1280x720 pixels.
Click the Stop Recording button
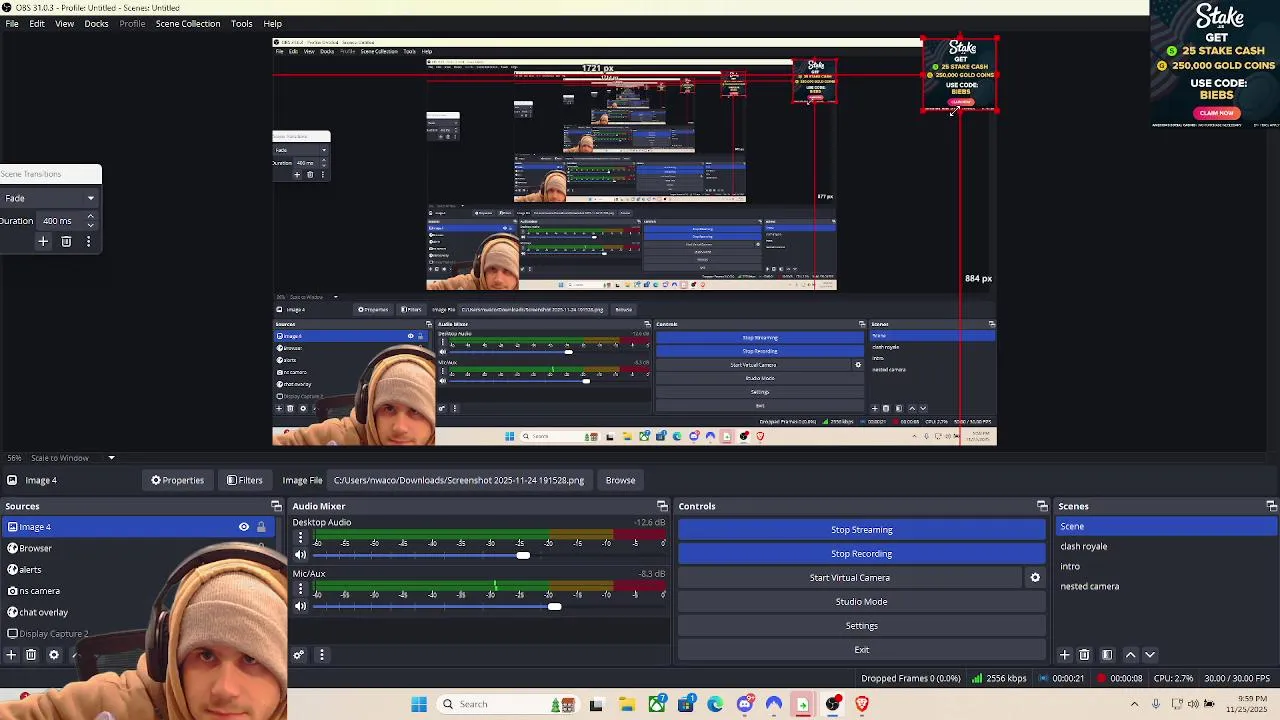pos(861,554)
